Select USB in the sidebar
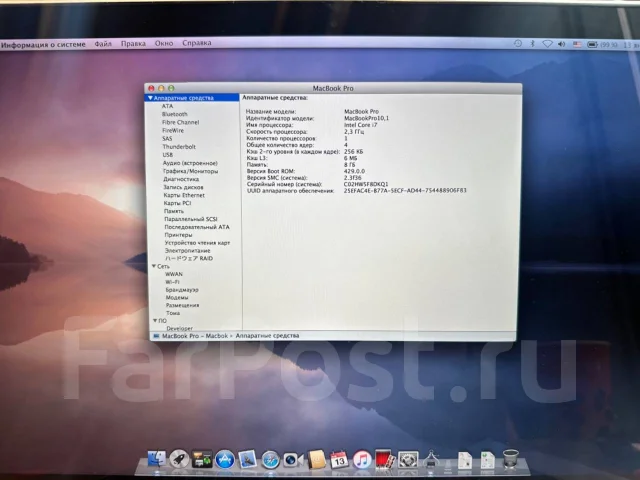The image size is (640, 480). pyautogui.click(x=168, y=155)
